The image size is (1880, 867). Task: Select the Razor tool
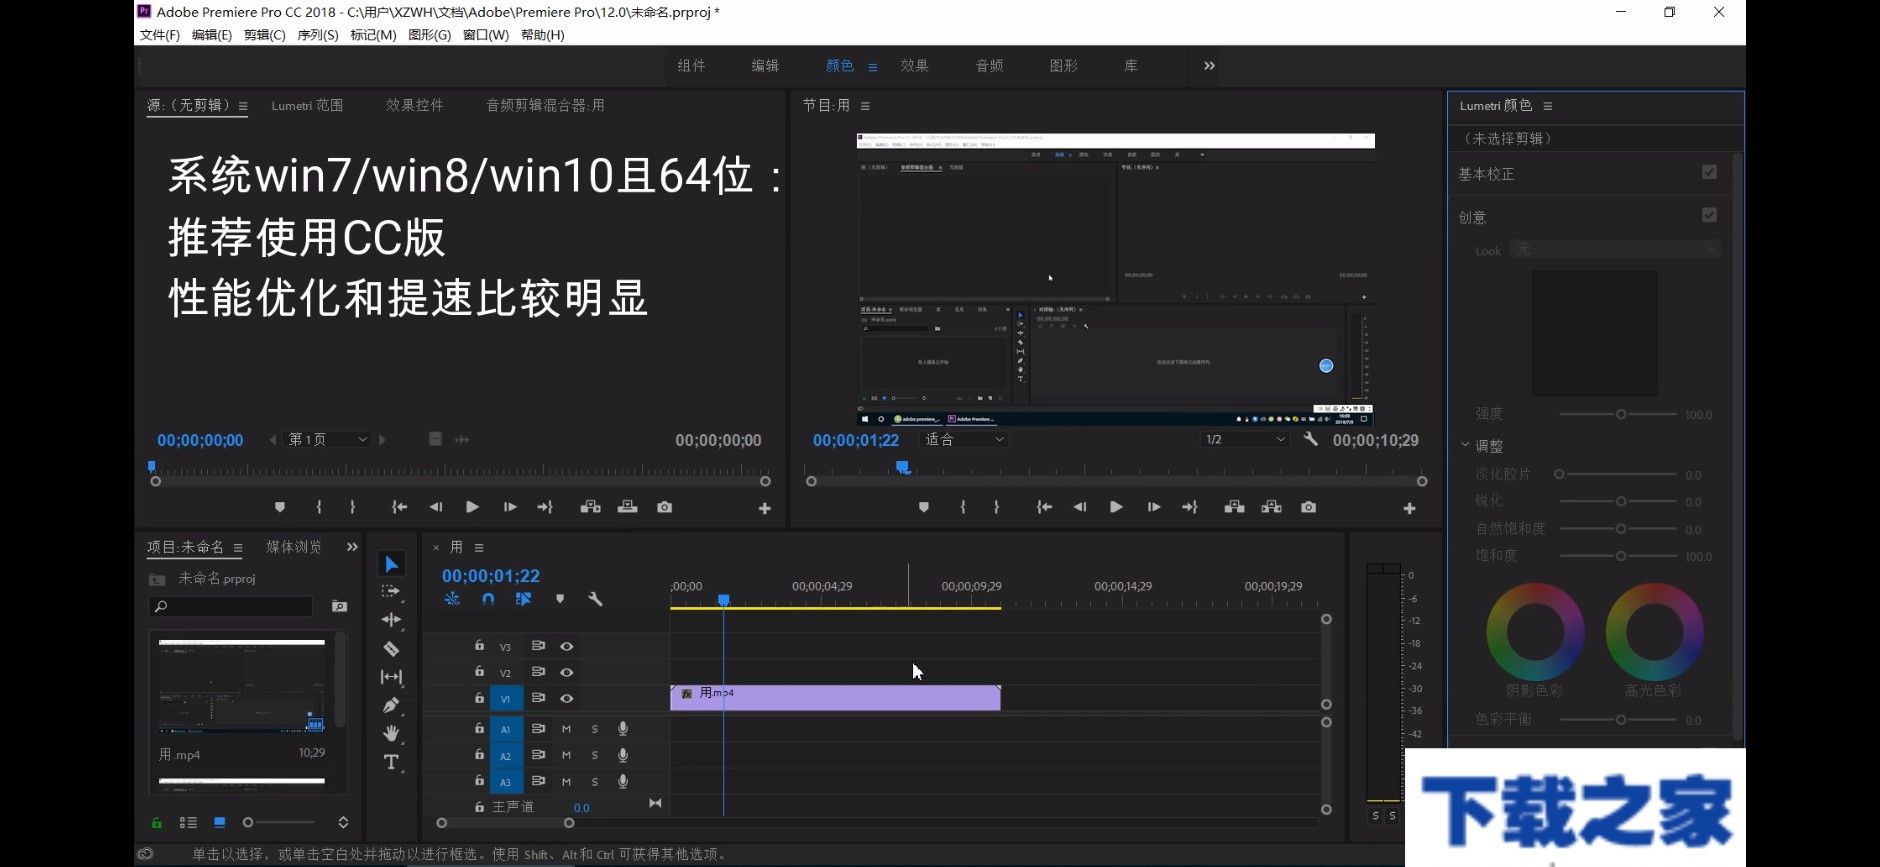[391, 648]
